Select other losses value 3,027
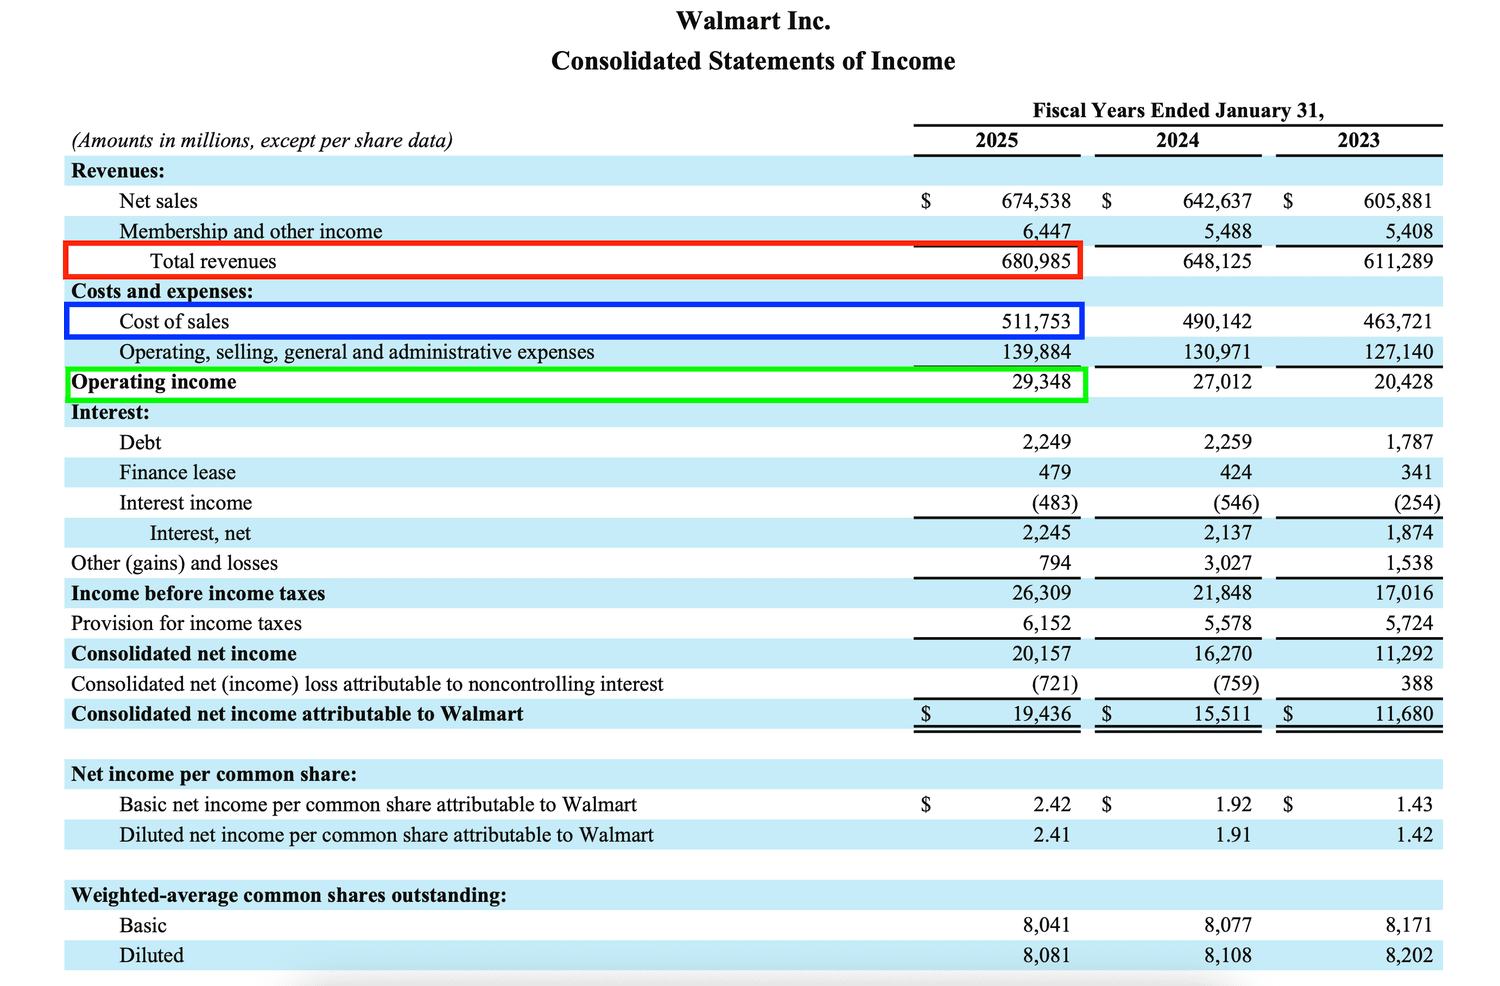 pos(1228,563)
